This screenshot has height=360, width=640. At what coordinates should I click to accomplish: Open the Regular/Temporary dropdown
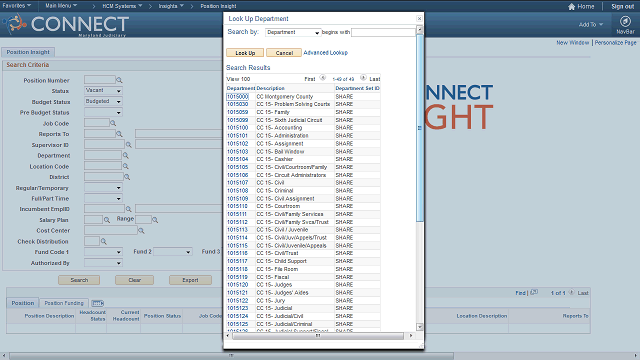[x=103, y=188]
